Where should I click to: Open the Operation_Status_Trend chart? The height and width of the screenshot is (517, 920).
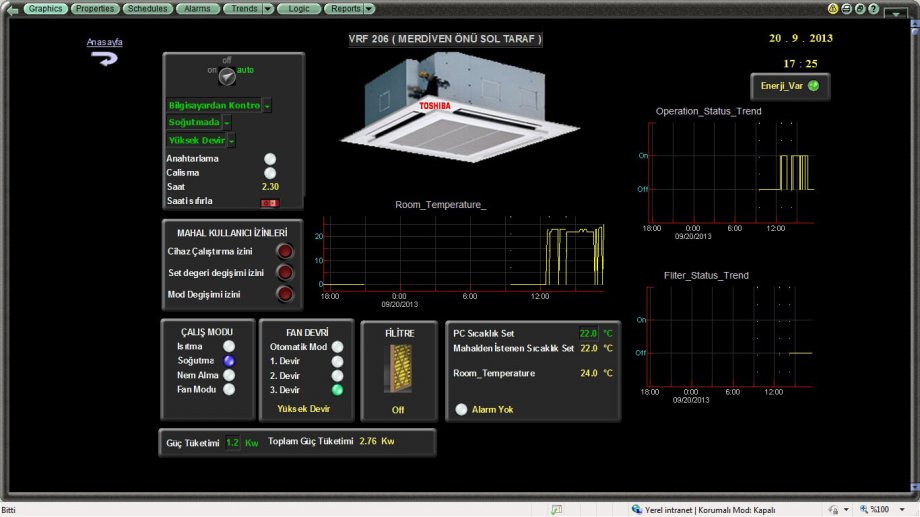728,172
